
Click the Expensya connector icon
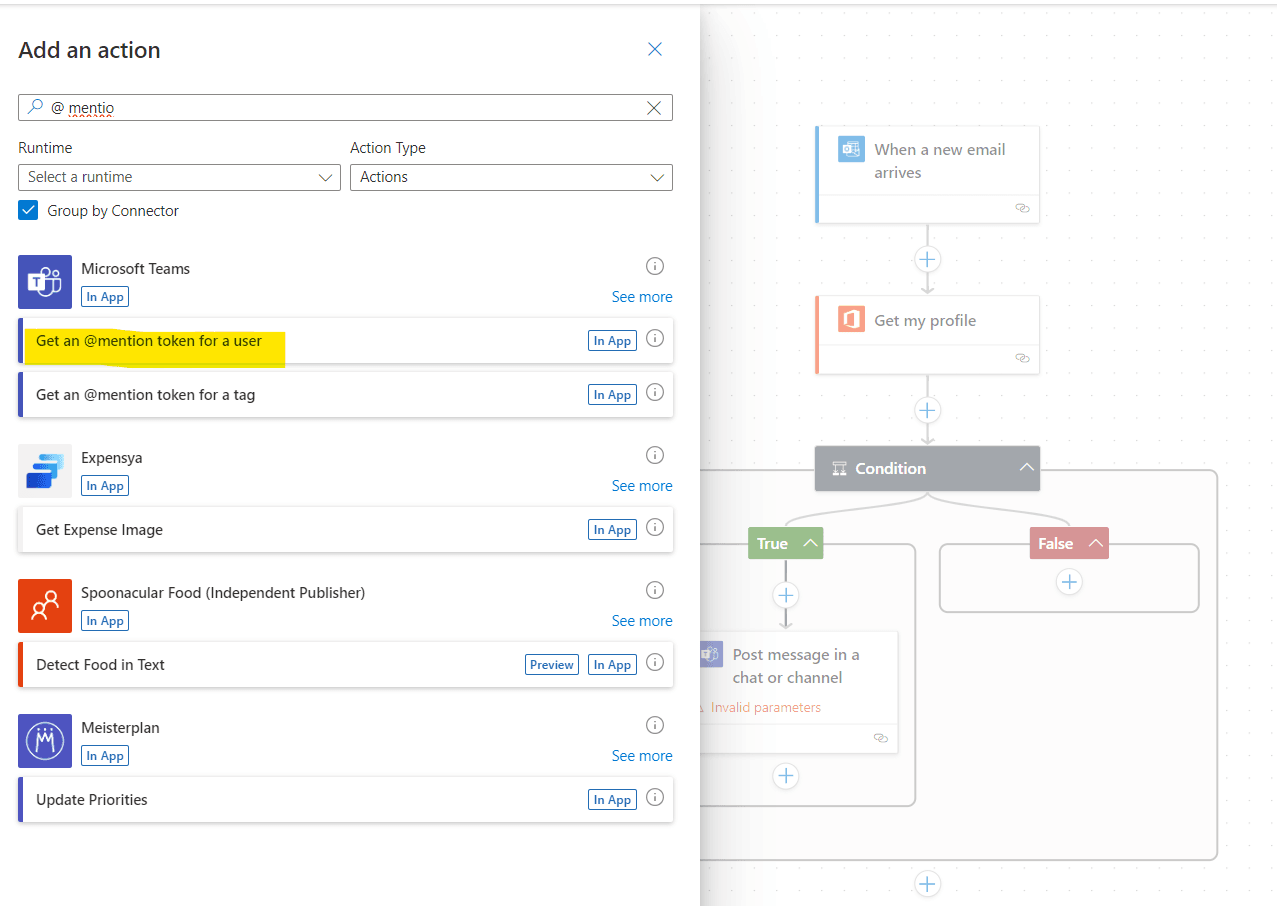(x=45, y=471)
